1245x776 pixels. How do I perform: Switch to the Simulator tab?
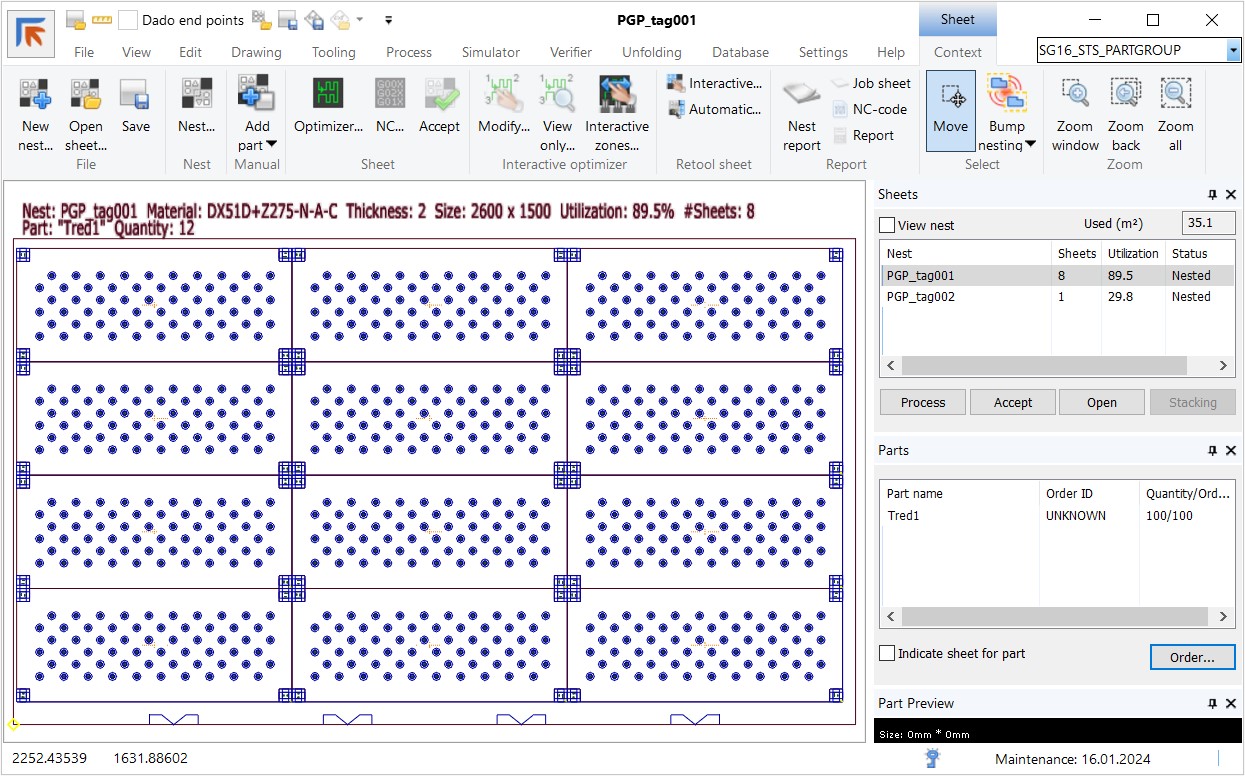click(x=490, y=52)
